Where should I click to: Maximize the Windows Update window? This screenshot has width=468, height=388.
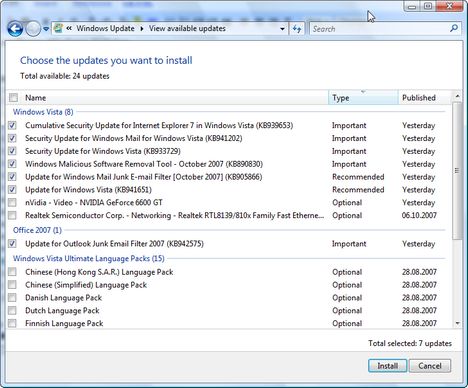pyautogui.click(x=428, y=6)
